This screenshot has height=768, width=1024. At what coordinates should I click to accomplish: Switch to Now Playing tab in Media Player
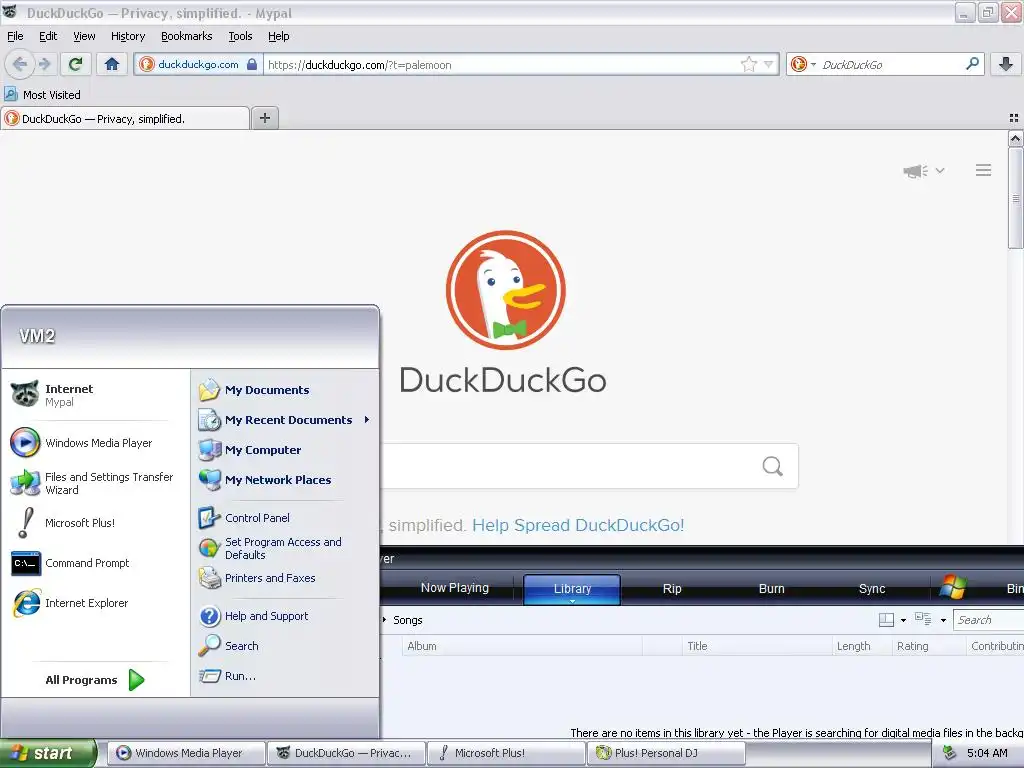click(x=455, y=588)
